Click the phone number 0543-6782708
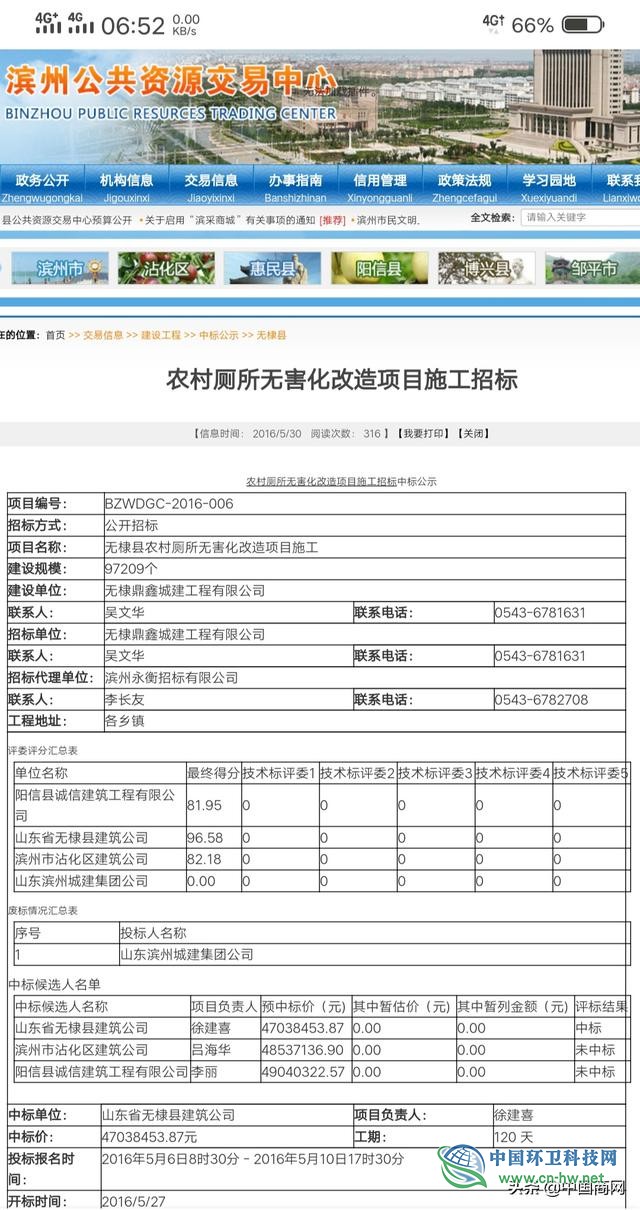 [541, 700]
